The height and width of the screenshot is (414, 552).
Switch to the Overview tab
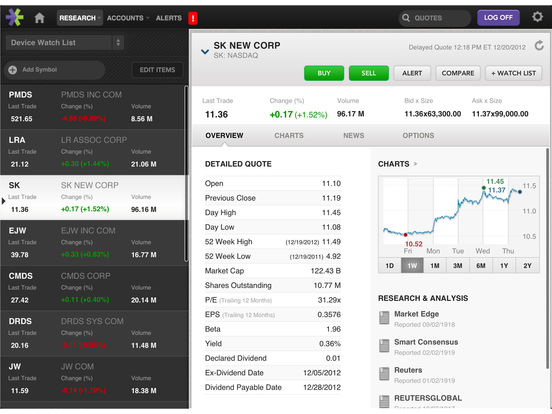(x=224, y=136)
